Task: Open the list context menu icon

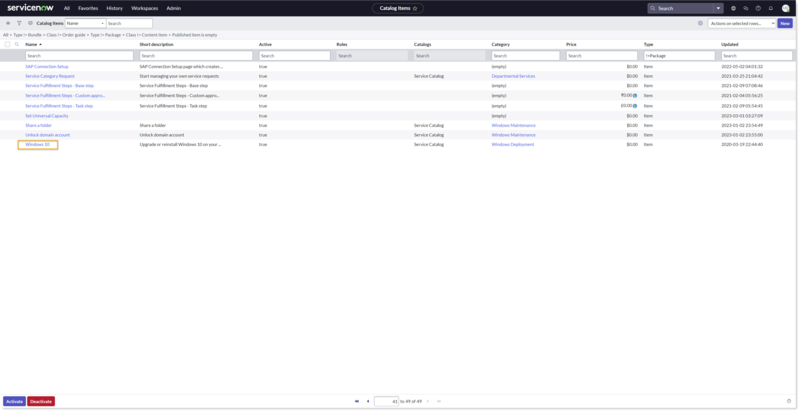Action: (8, 23)
